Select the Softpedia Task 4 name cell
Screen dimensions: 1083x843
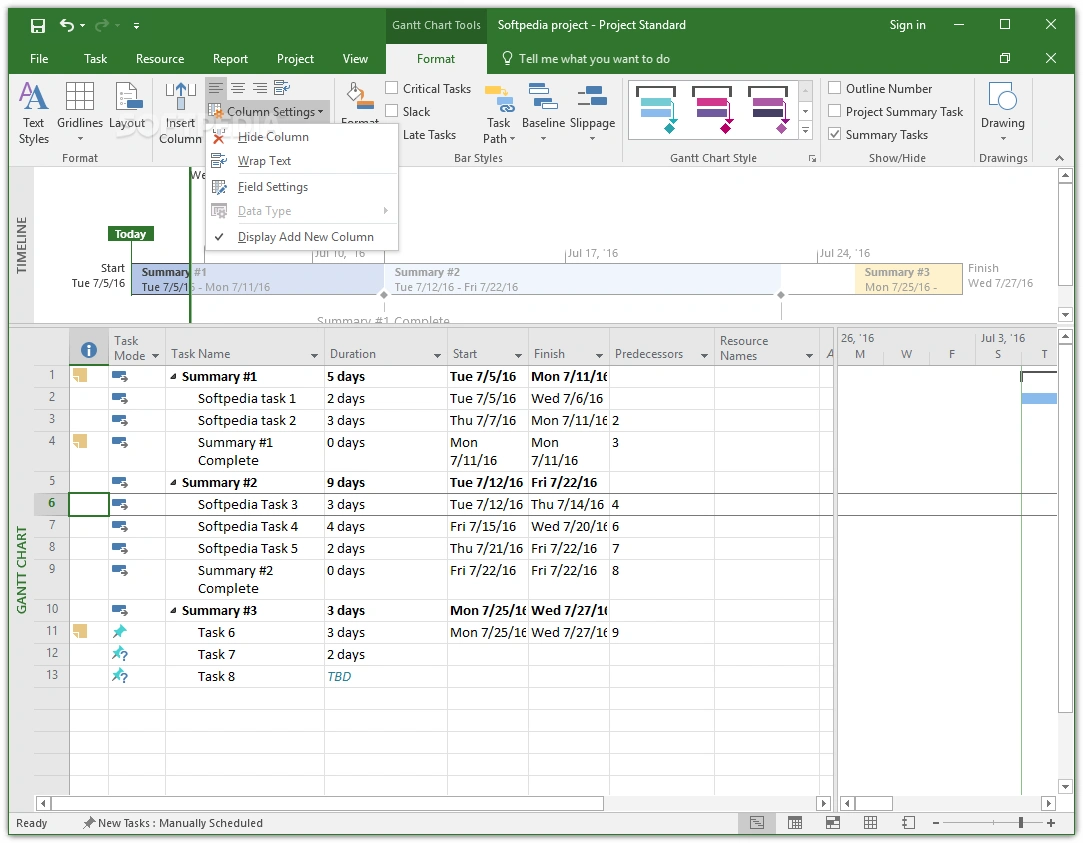tap(247, 527)
